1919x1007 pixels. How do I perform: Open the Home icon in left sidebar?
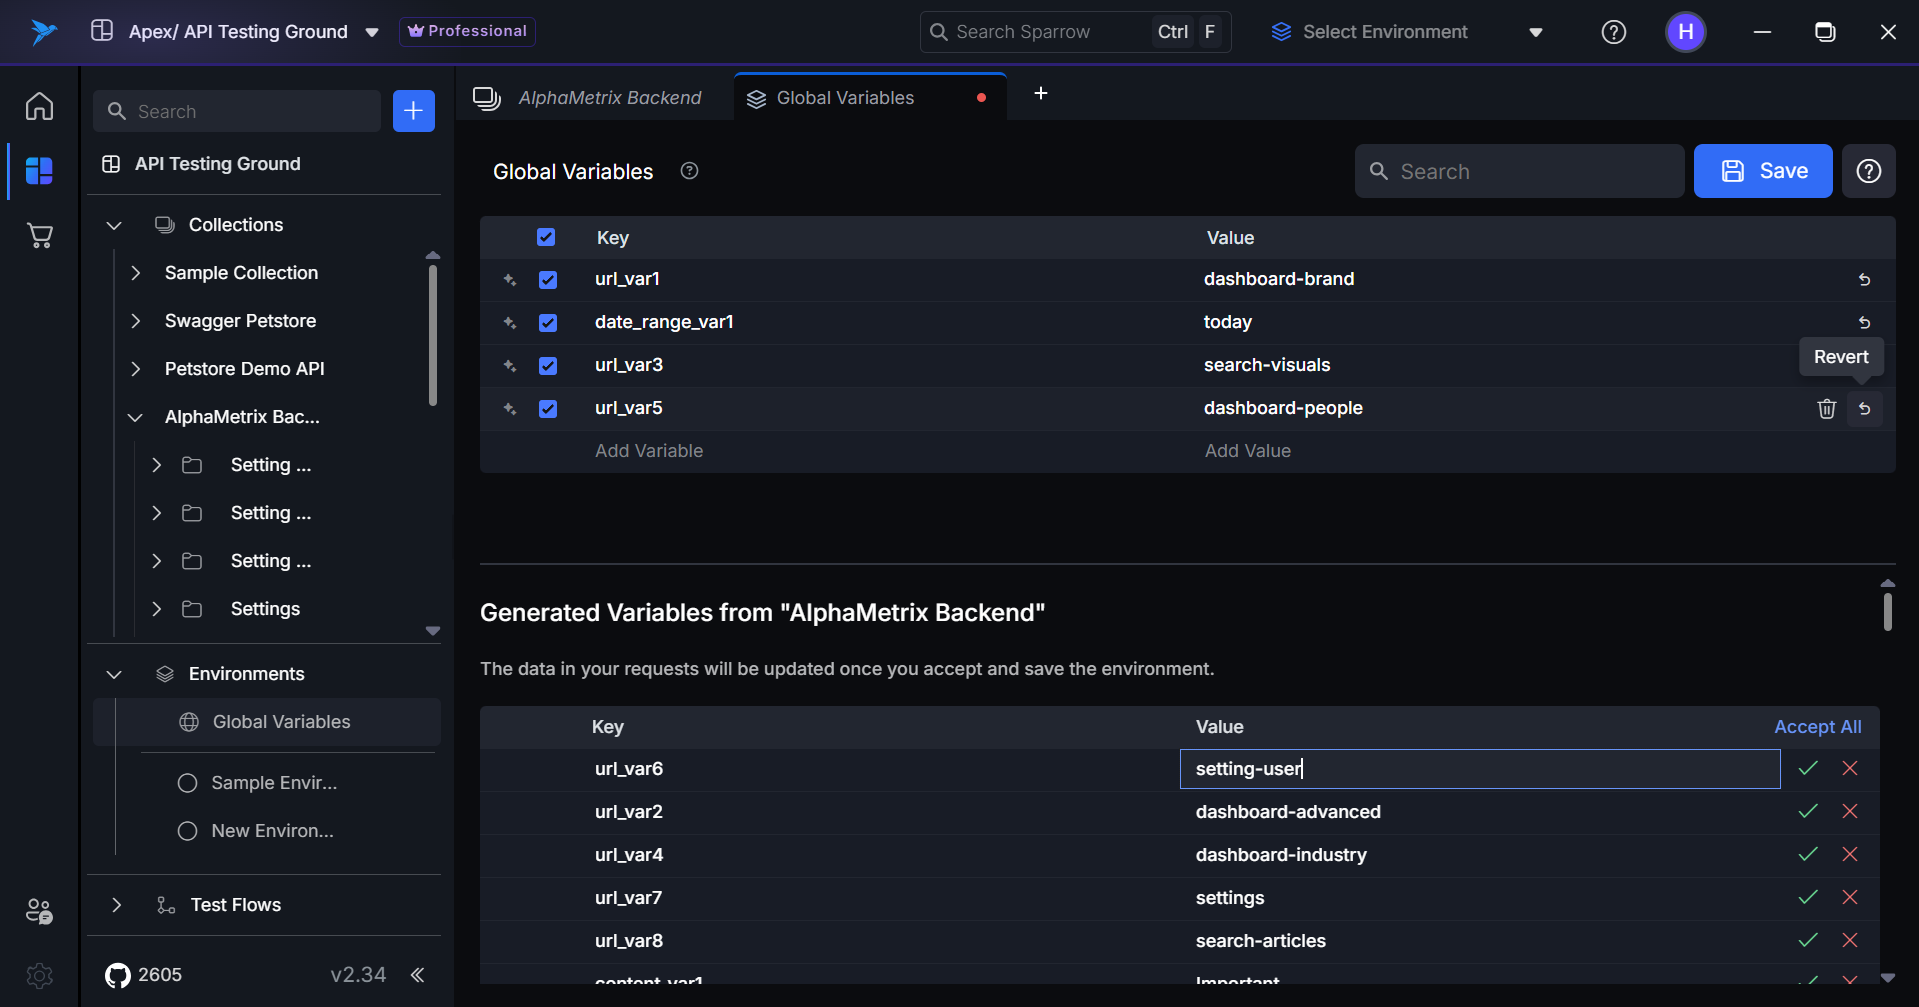point(39,106)
